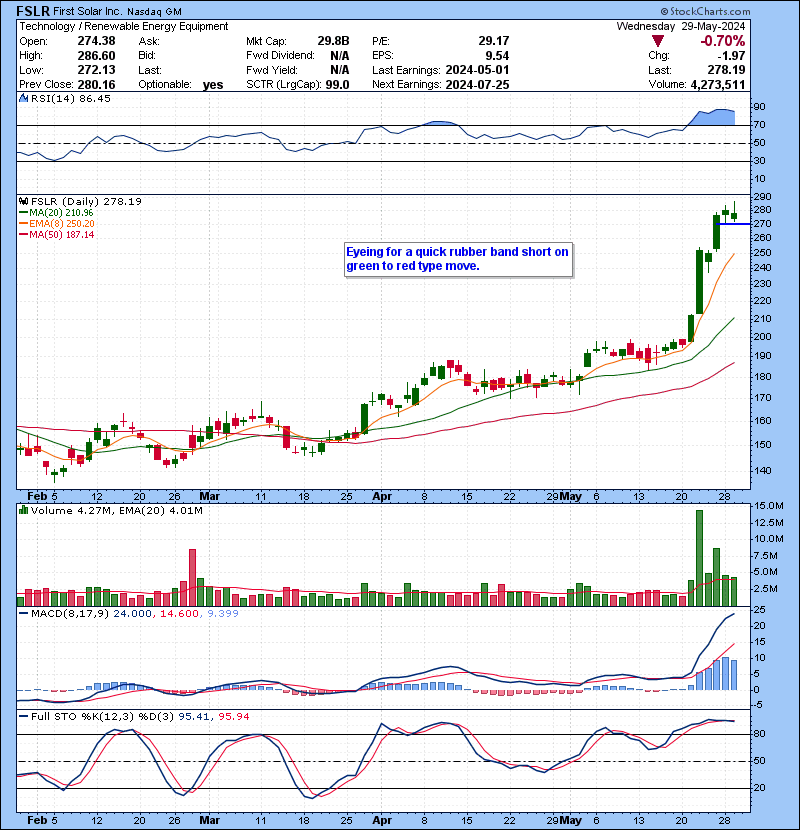Image resolution: width=800 pixels, height=830 pixels.
Task: Click the volume bars icon beside Volume label
Action: pos(24,510)
